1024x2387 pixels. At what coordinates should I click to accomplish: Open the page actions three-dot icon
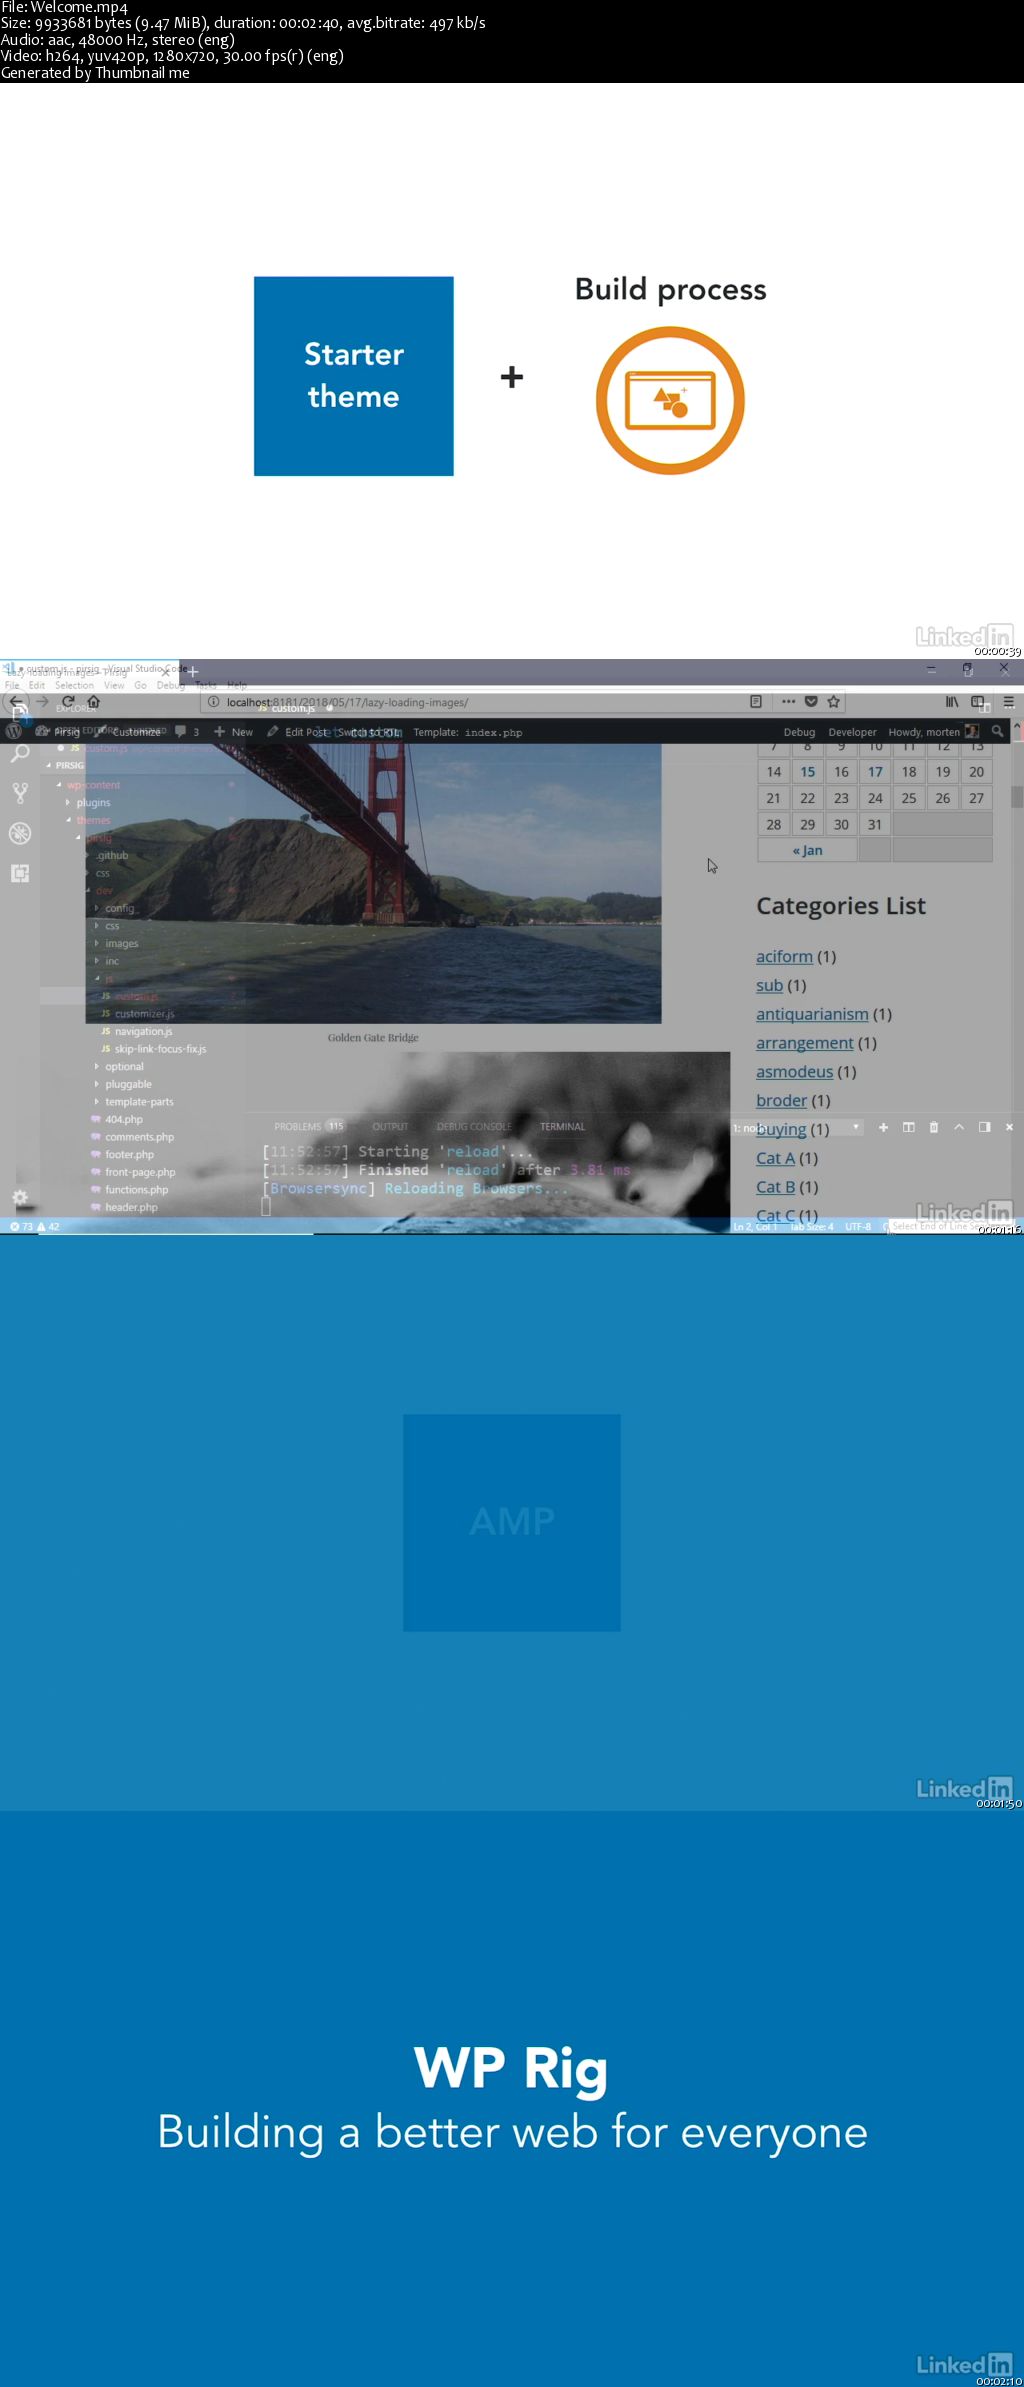[x=788, y=702]
